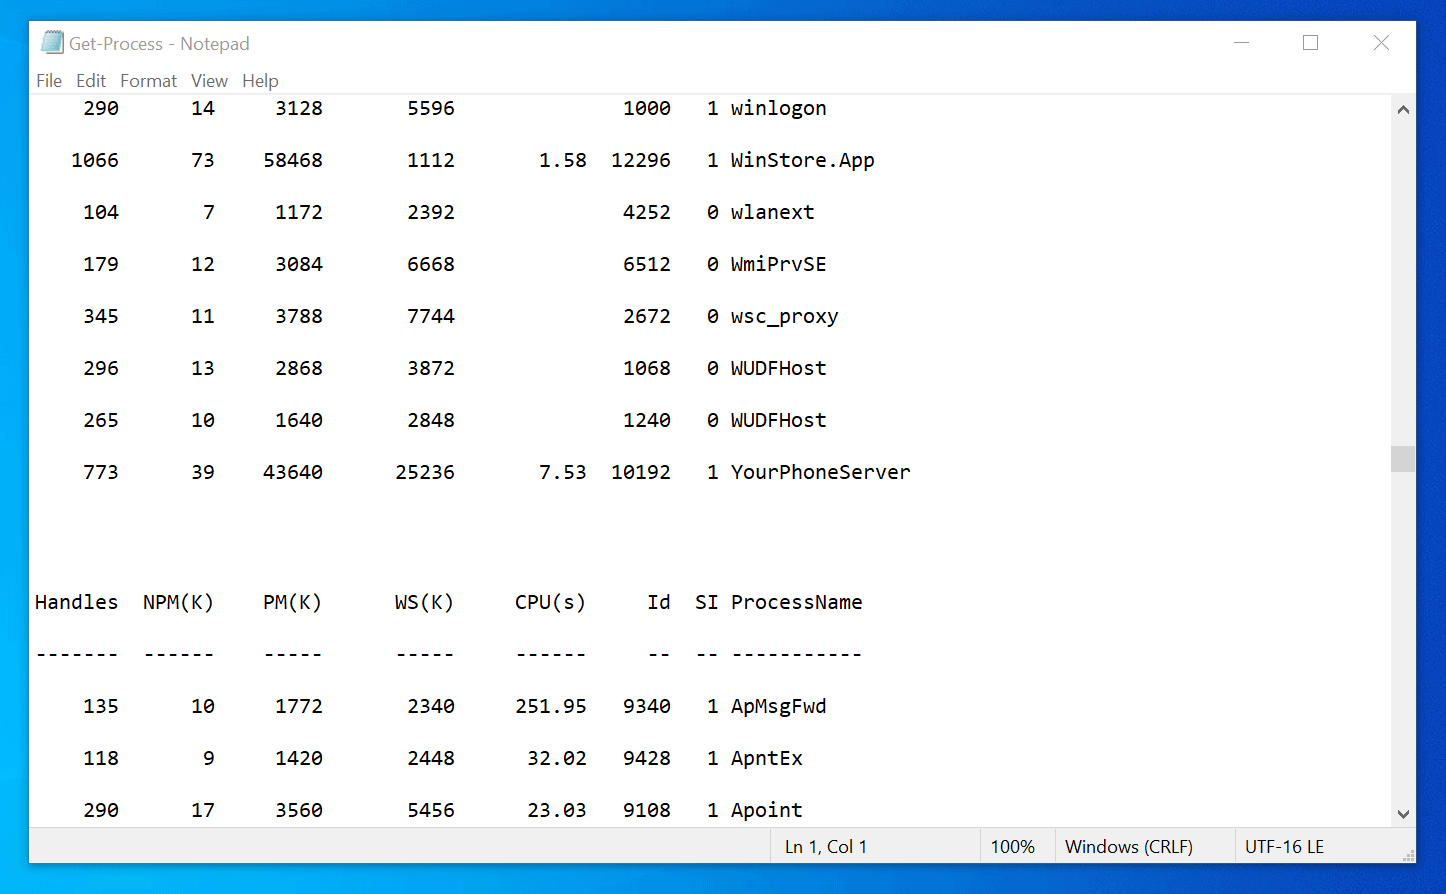Click the Id value 4252
This screenshot has height=894, width=1446.
(x=647, y=212)
